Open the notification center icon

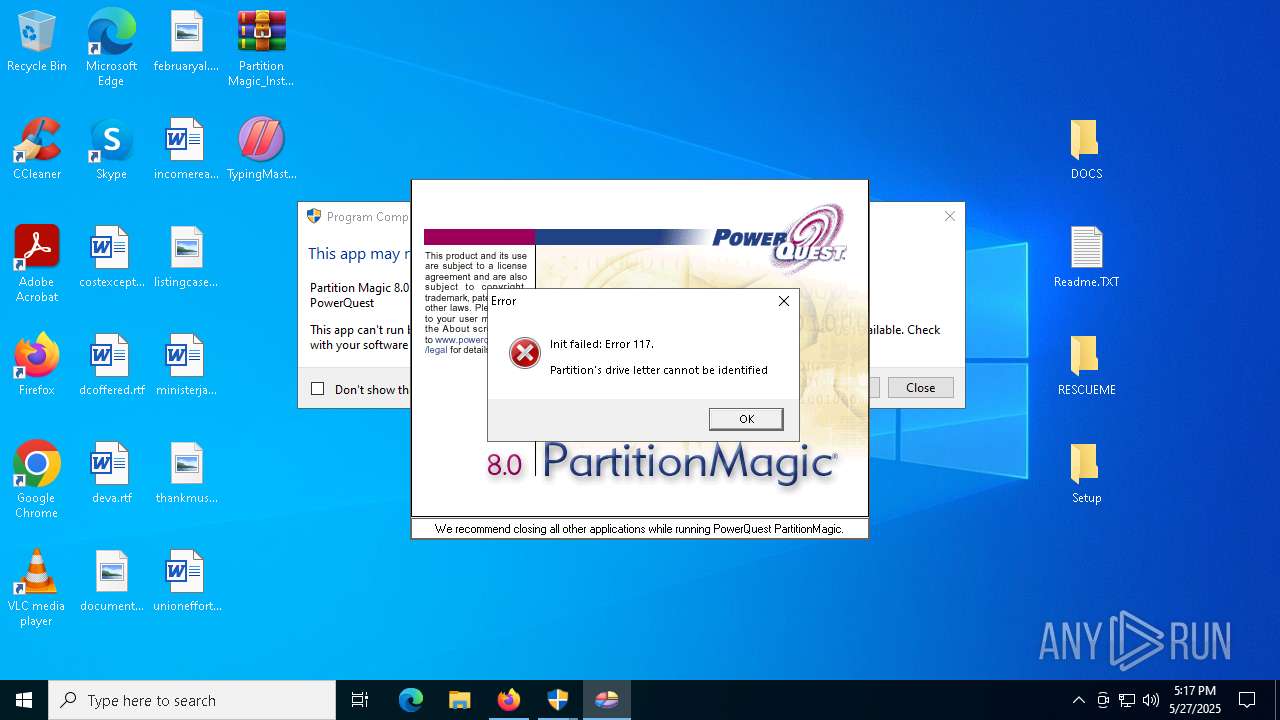[1247, 700]
